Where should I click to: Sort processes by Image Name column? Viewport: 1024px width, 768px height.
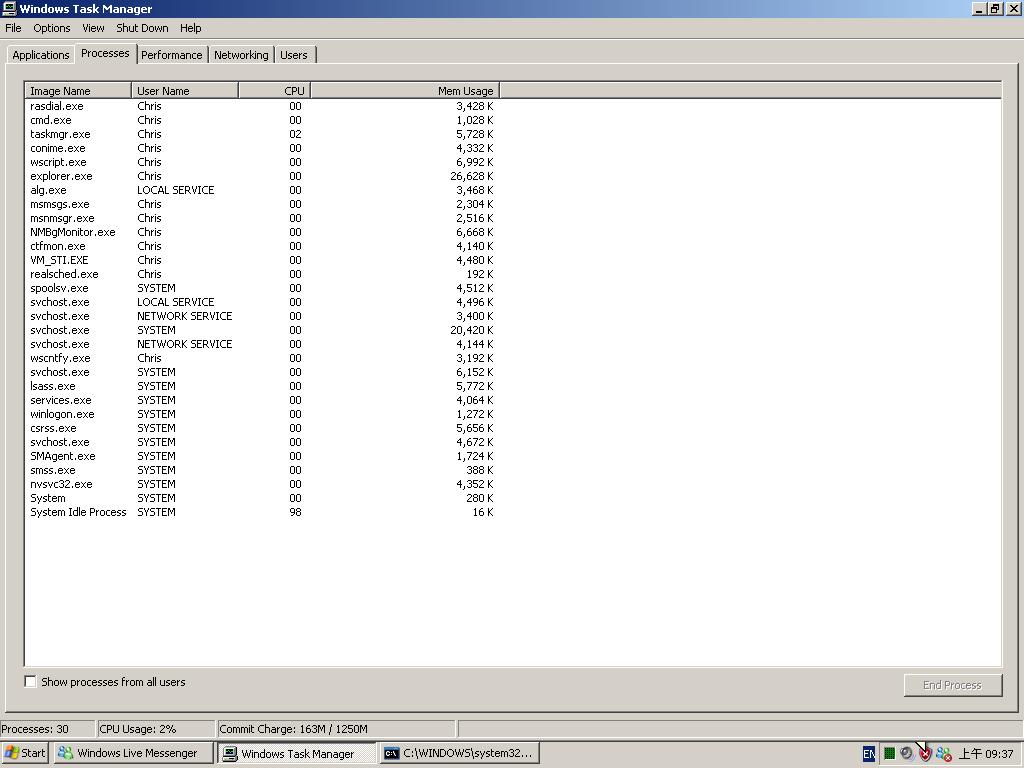[78, 91]
